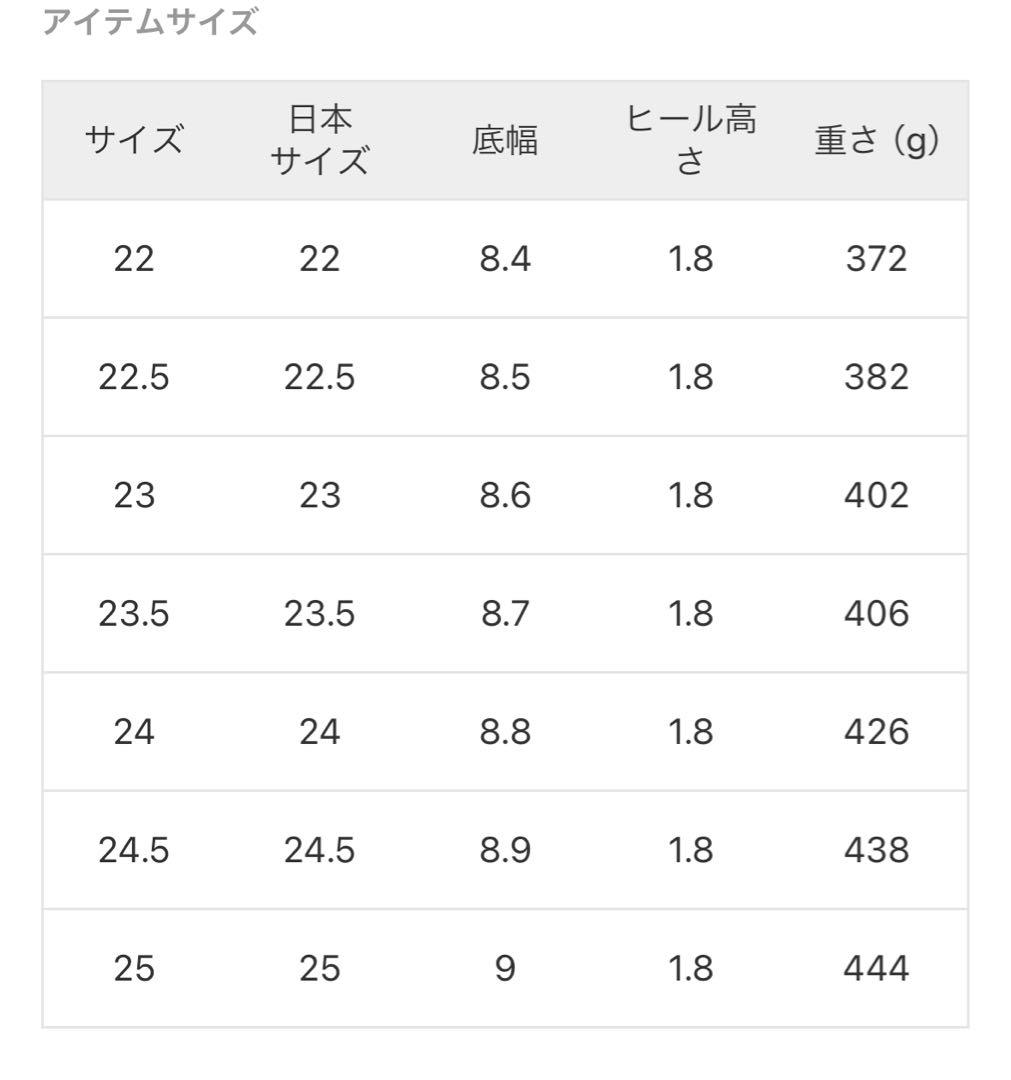This screenshot has width=1011, height=1080.
Task: Click weight value 402
Action: 876,495
